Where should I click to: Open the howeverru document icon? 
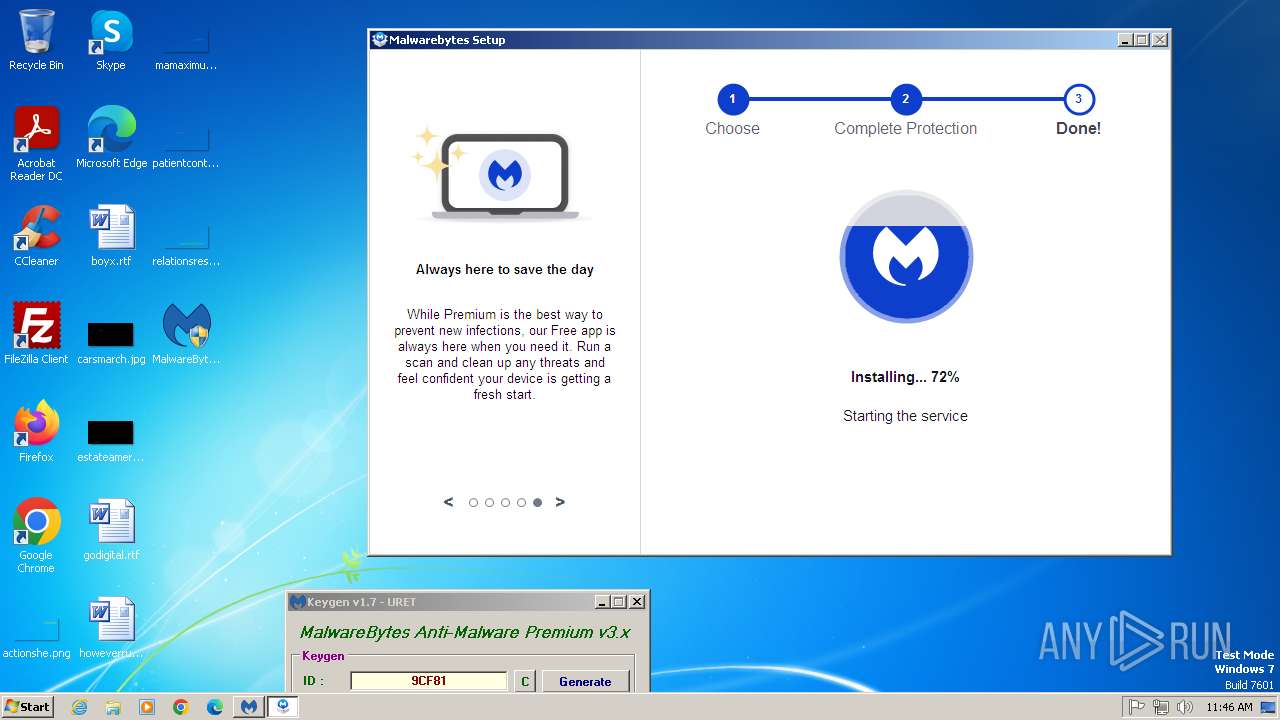(111, 628)
